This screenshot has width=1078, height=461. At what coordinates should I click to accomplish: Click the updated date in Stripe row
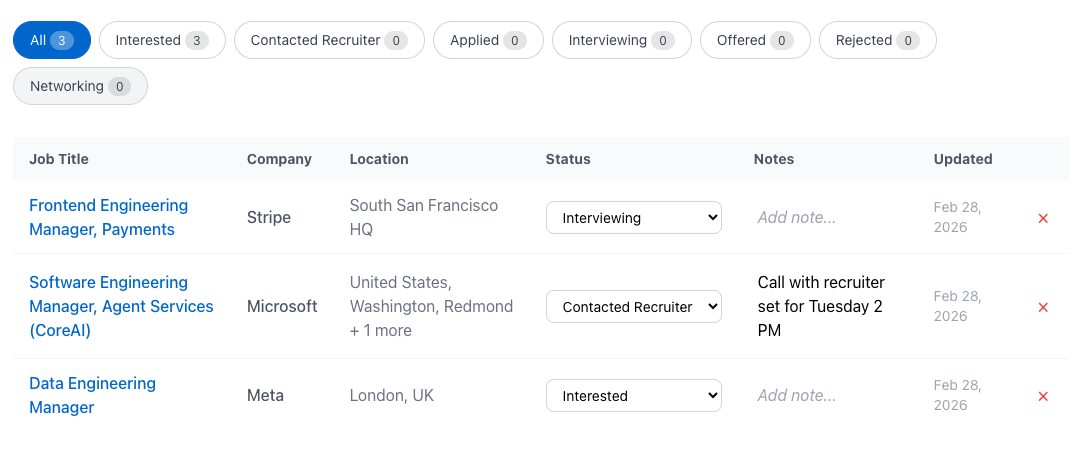(958, 217)
